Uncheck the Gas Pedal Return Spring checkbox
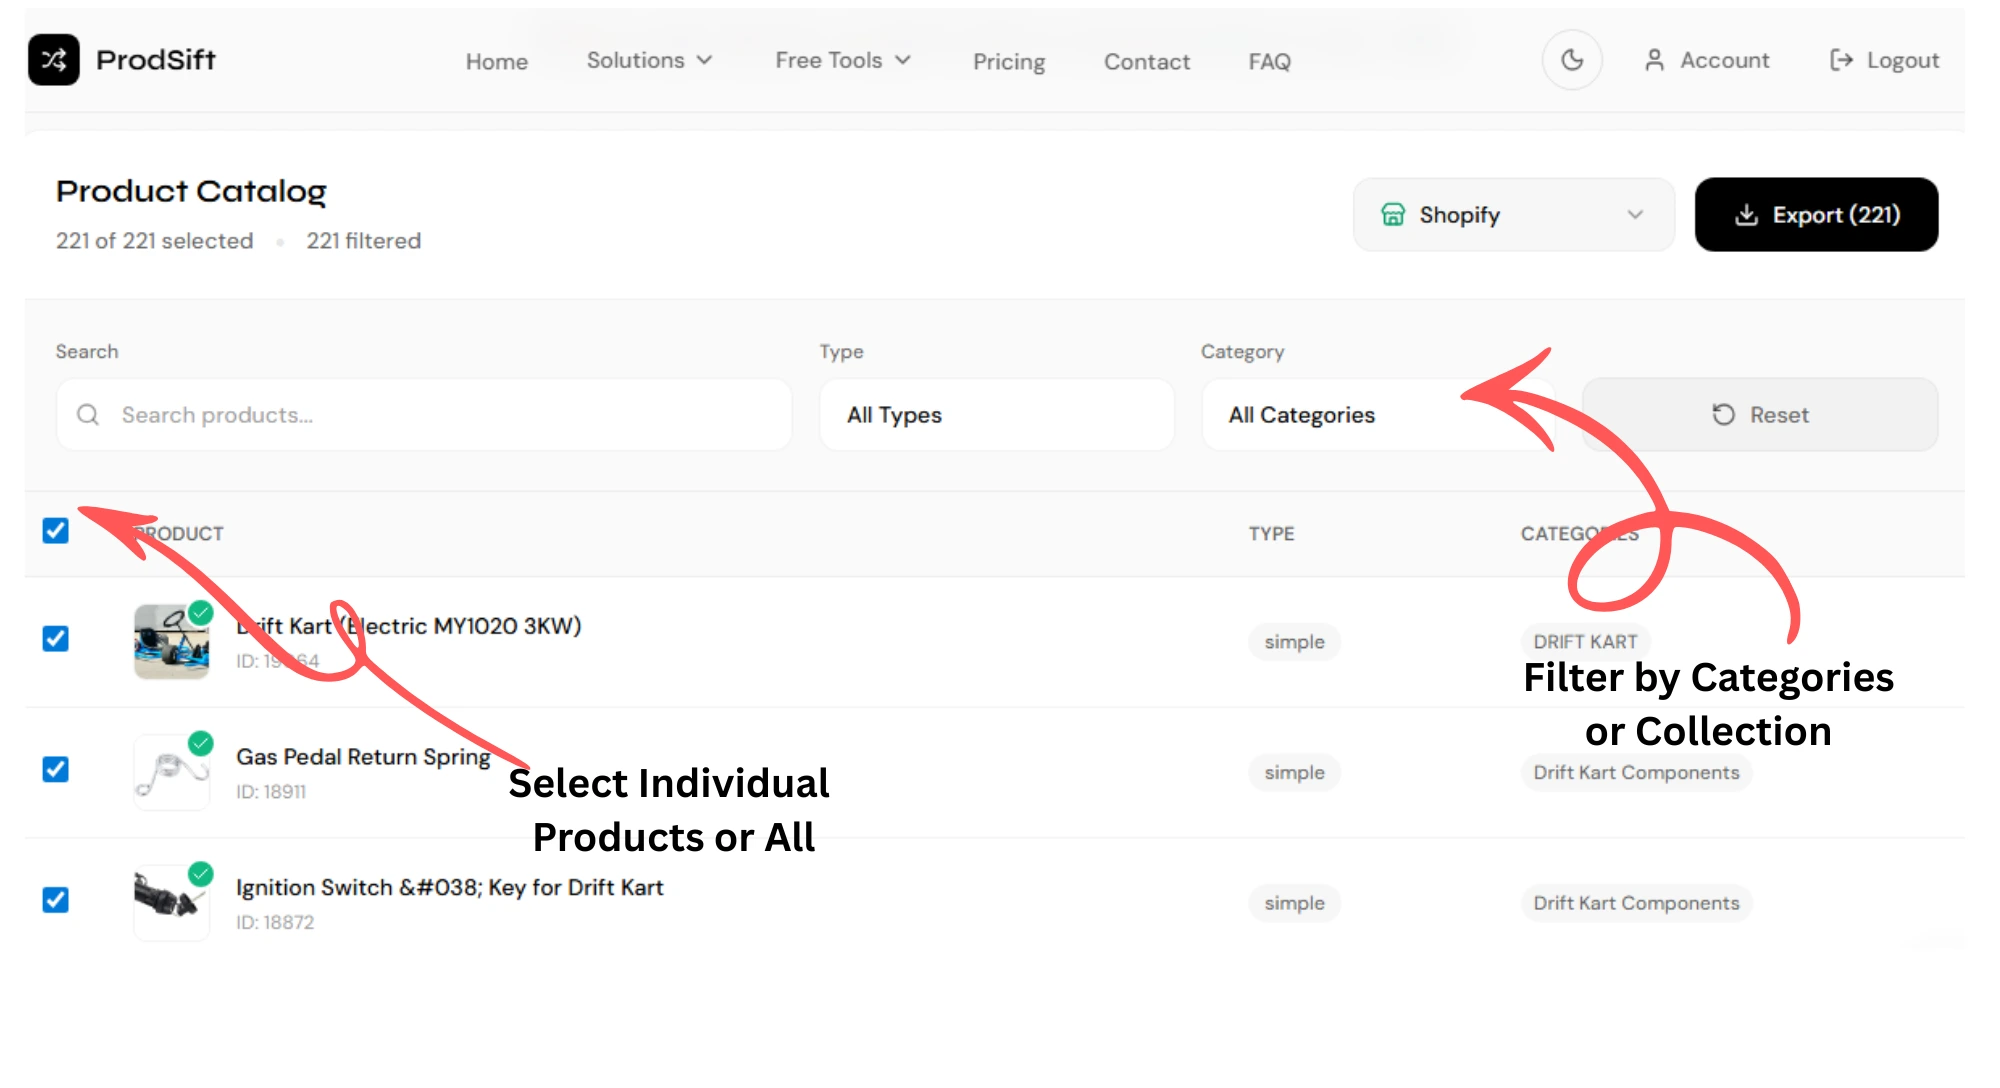The image size is (2000, 1088). tap(56, 770)
